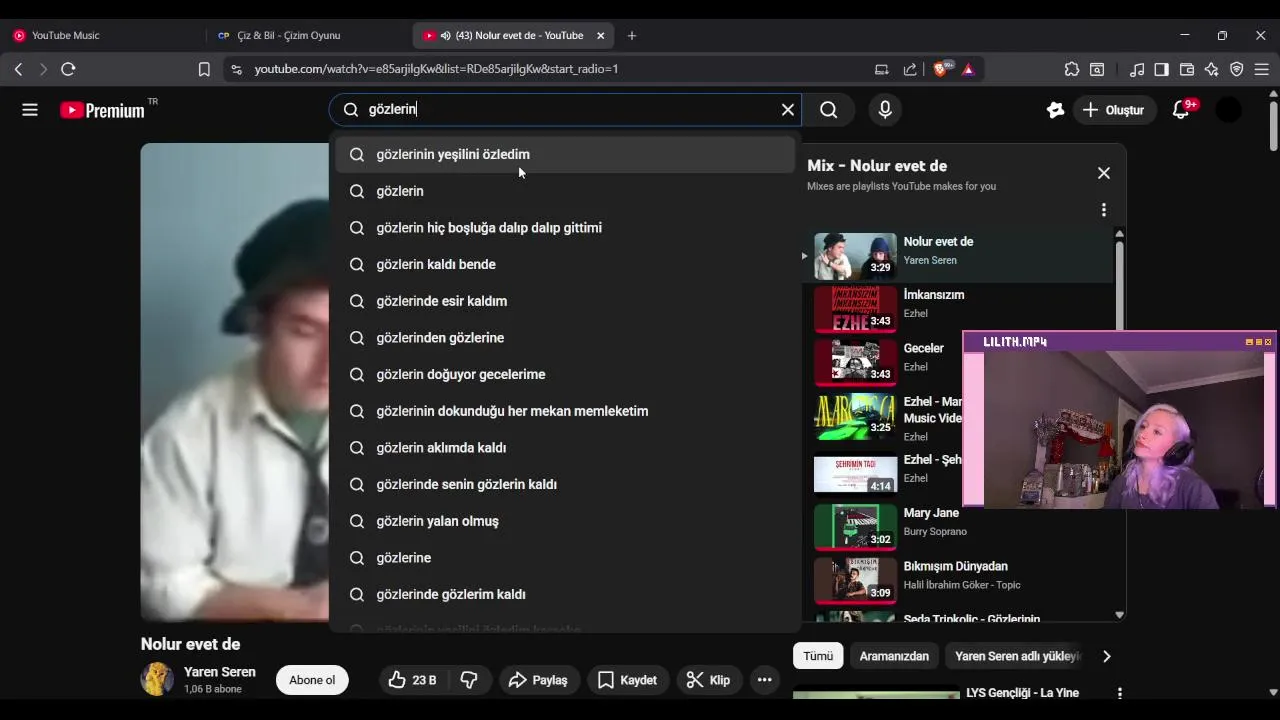1280x720 pixels.
Task: Open the Brave wallet icon
Action: pos(1187,69)
